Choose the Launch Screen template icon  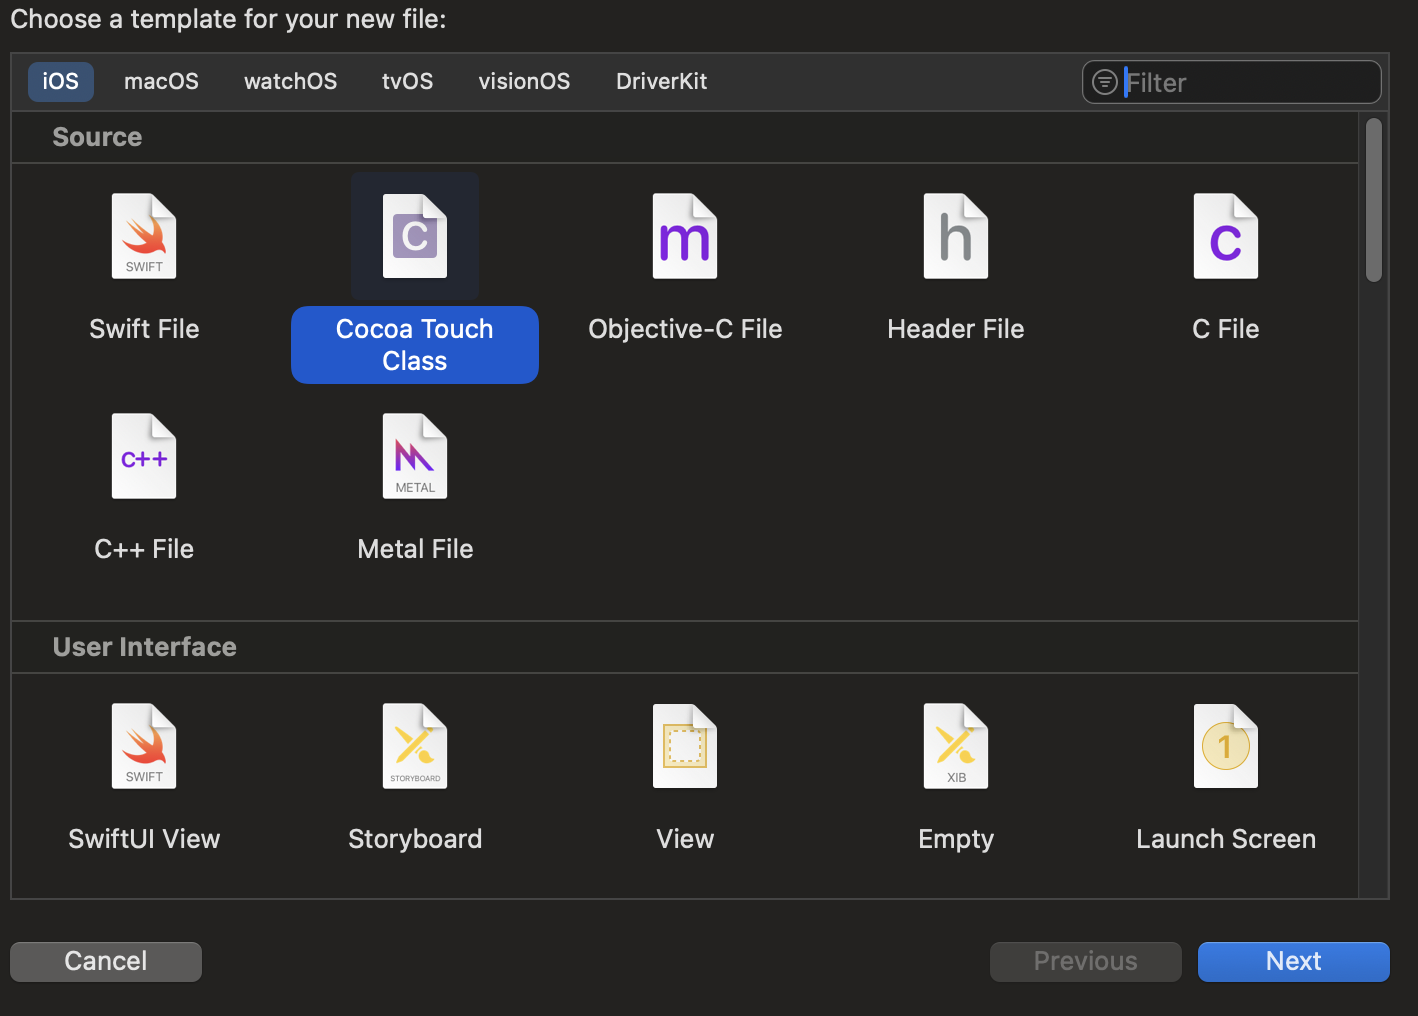tap(1226, 746)
